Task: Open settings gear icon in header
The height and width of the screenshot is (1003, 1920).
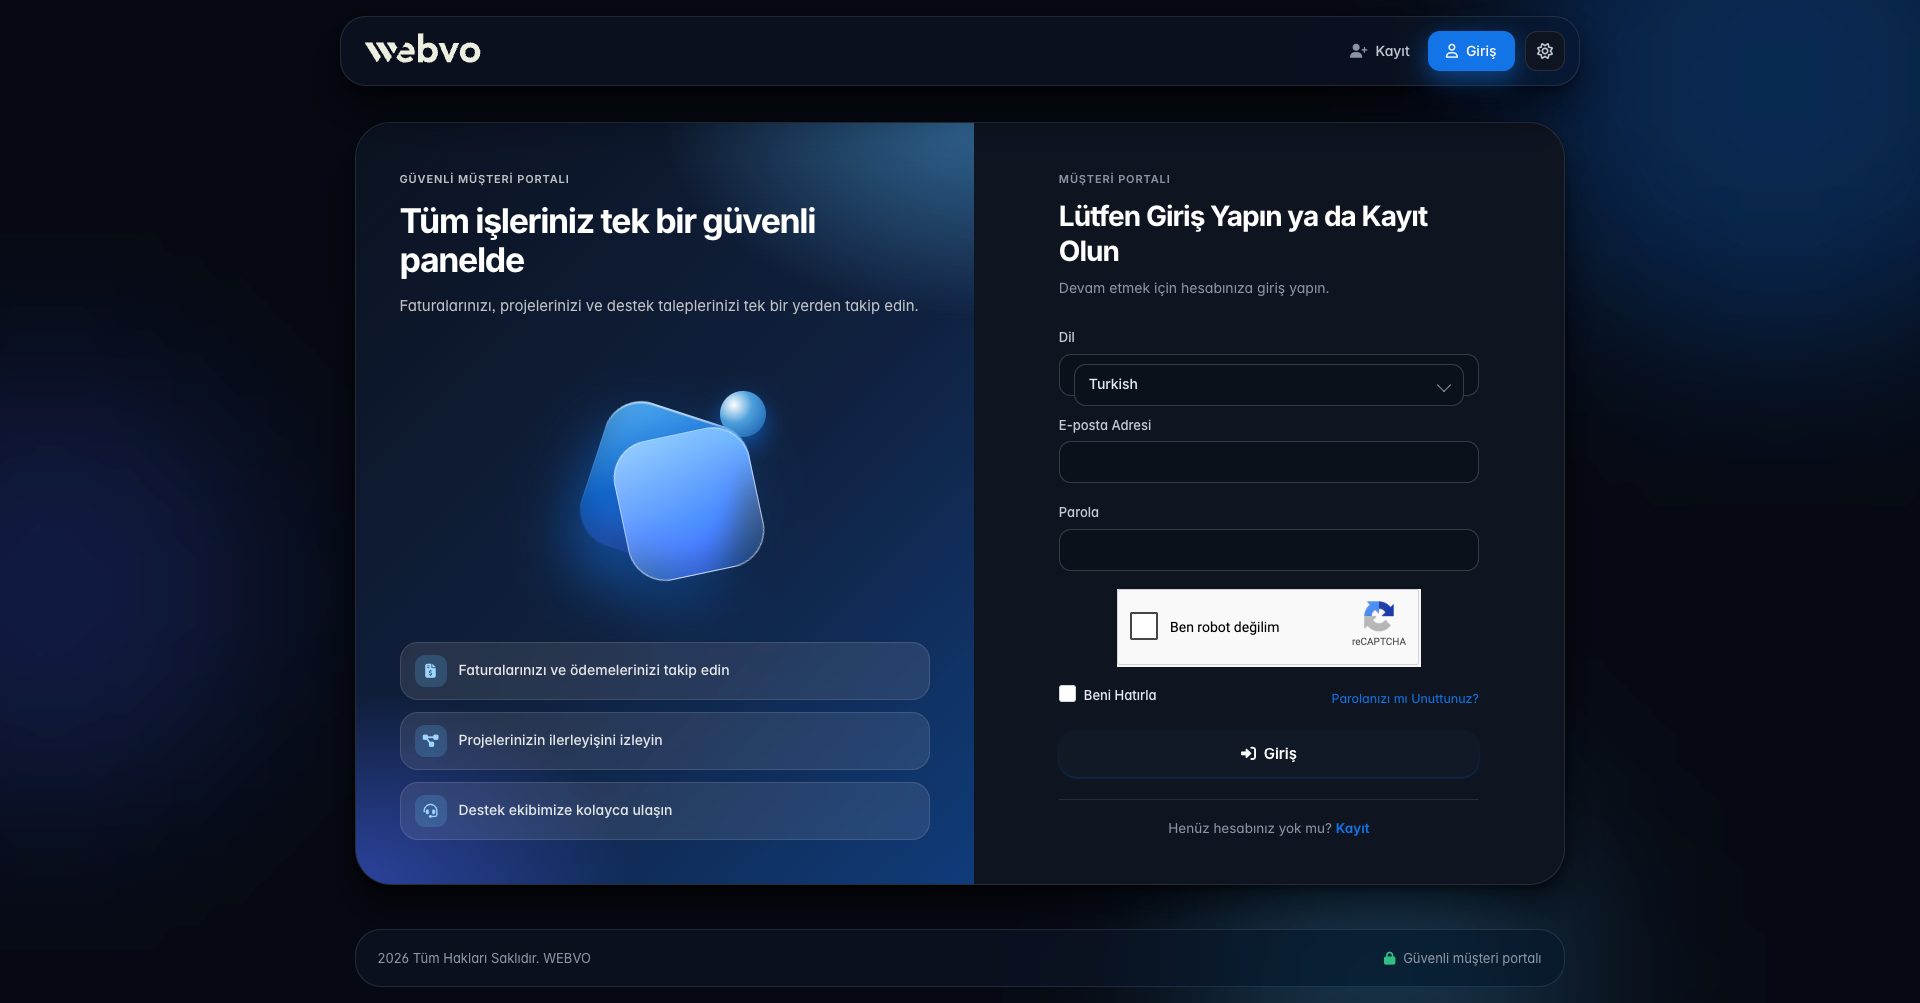Action: (x=1544, y=51)
